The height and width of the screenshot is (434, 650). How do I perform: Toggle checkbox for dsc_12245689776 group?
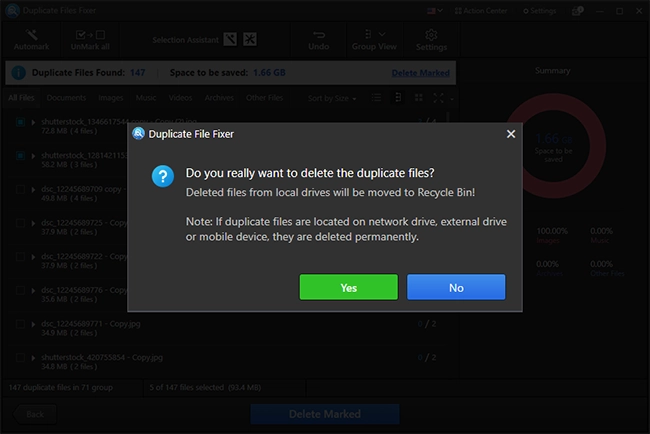[x=20, y=290]
